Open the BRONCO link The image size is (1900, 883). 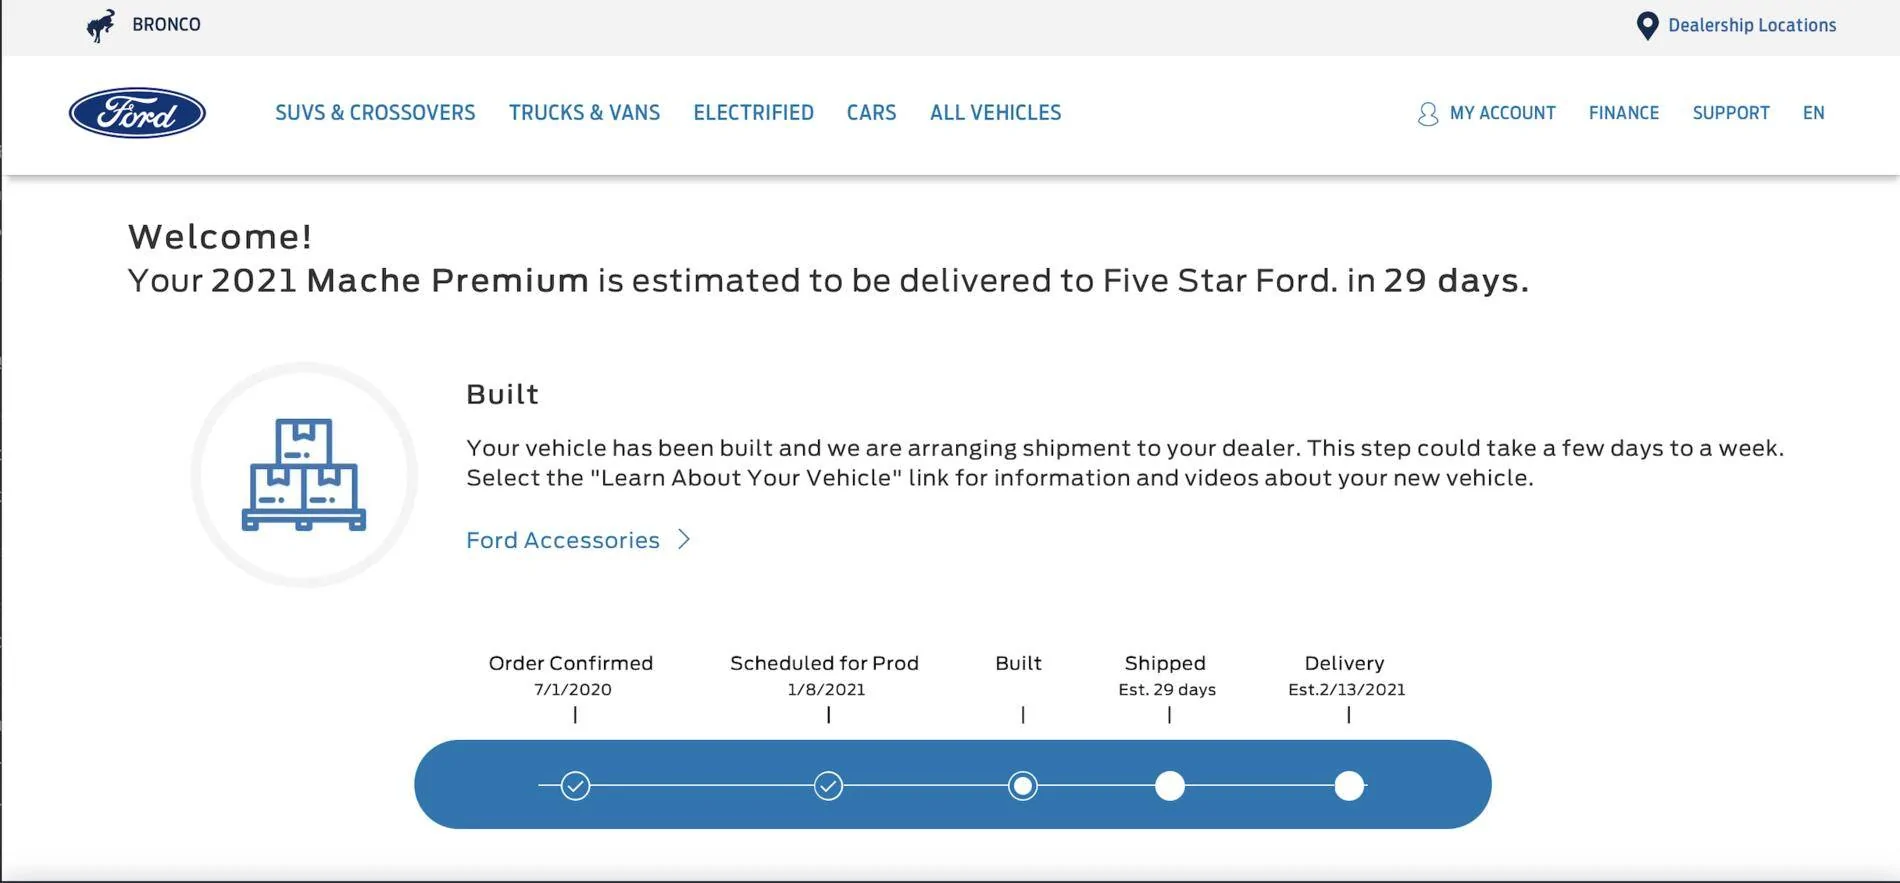tap(166, 24)
